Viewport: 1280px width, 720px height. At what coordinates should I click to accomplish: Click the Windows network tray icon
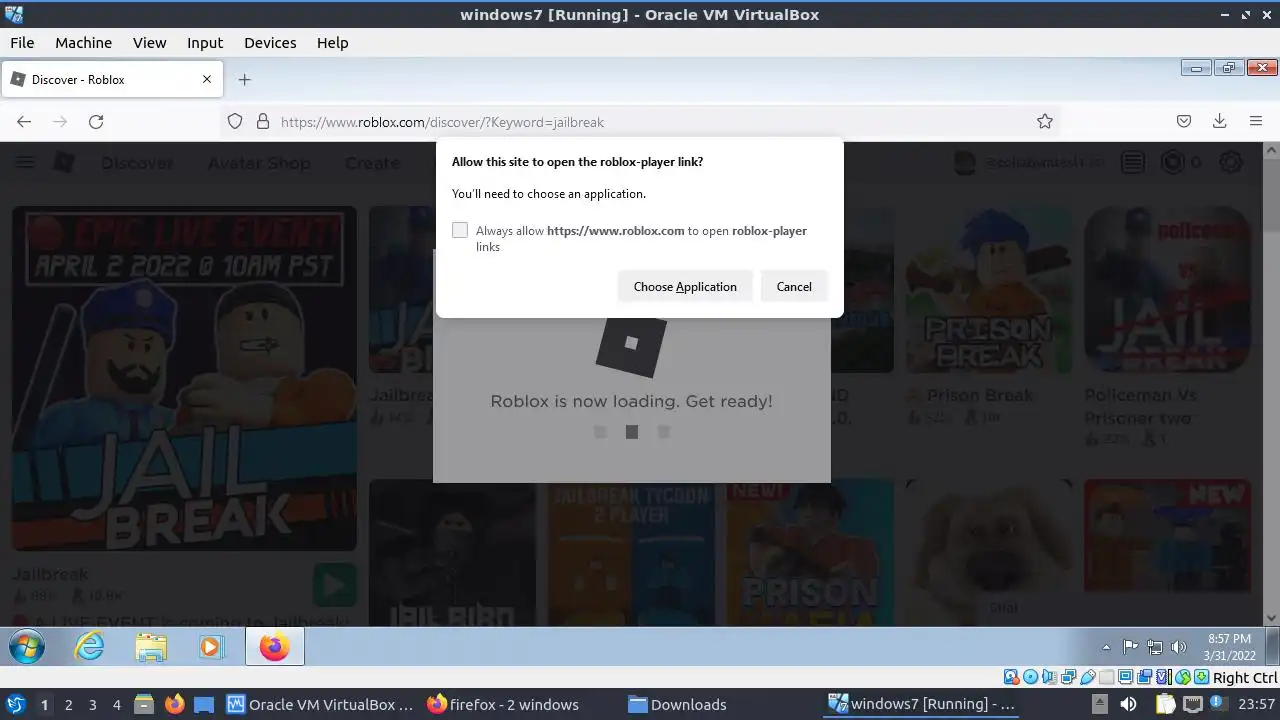point(1155,647)
